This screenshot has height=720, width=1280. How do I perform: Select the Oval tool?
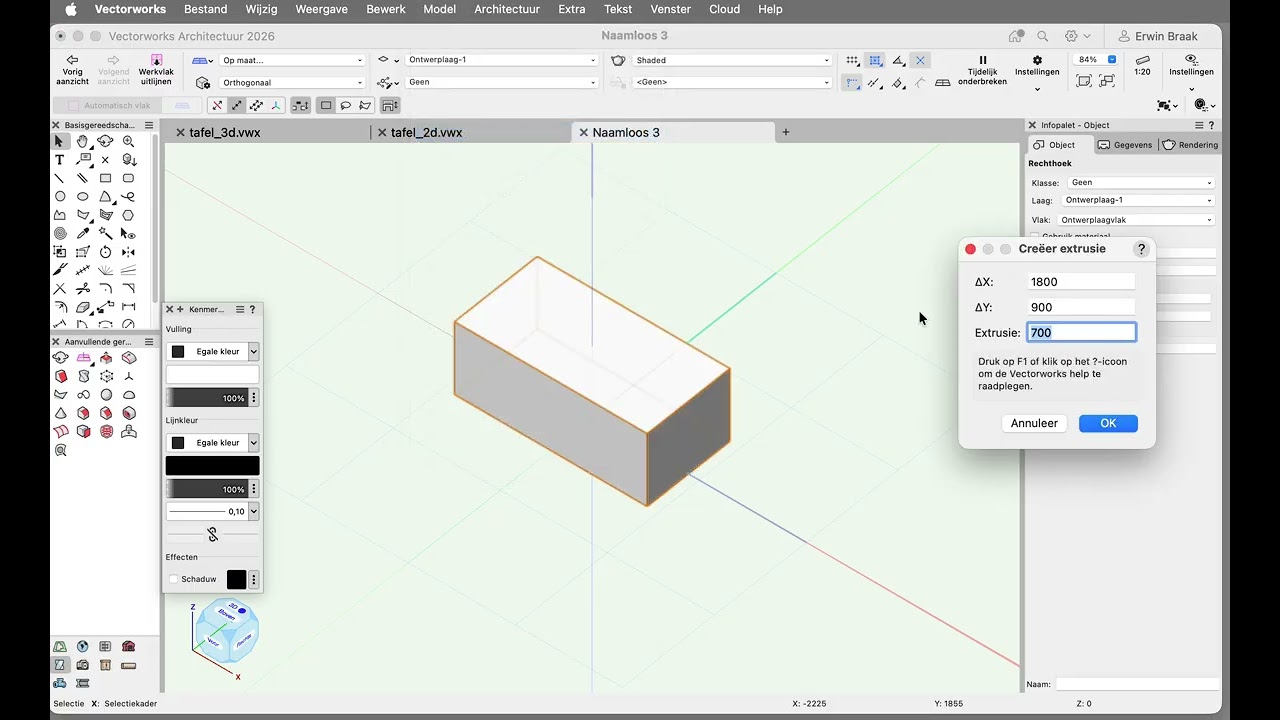(x=82, y=197)
